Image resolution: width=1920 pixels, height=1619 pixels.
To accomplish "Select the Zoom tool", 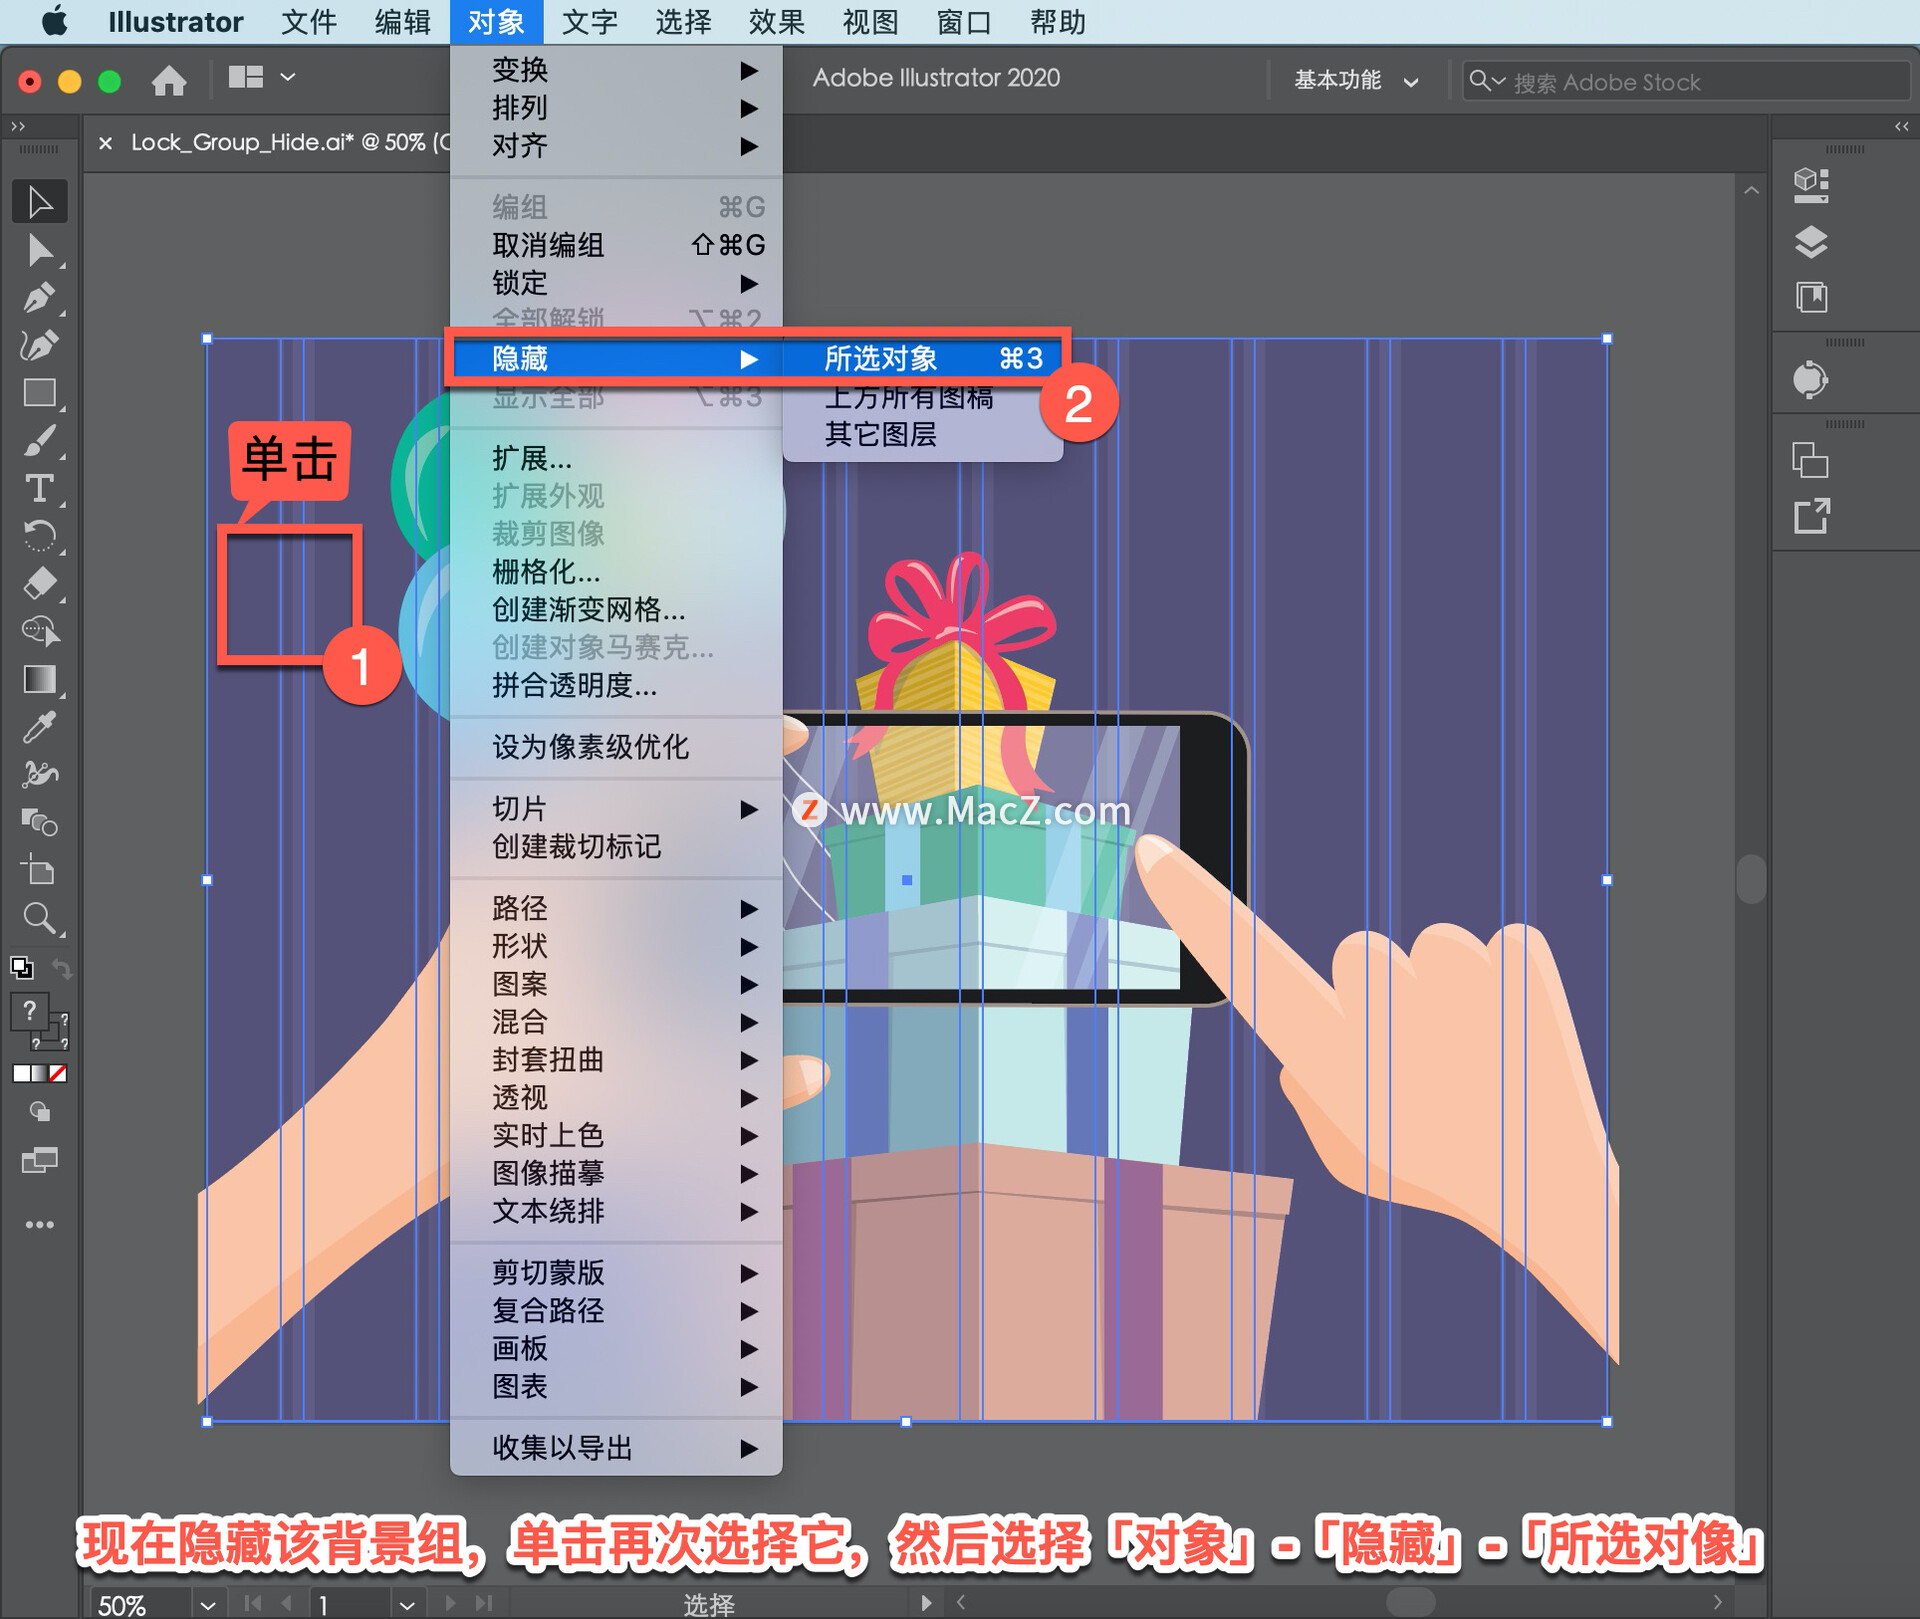I will coord(40,918).
